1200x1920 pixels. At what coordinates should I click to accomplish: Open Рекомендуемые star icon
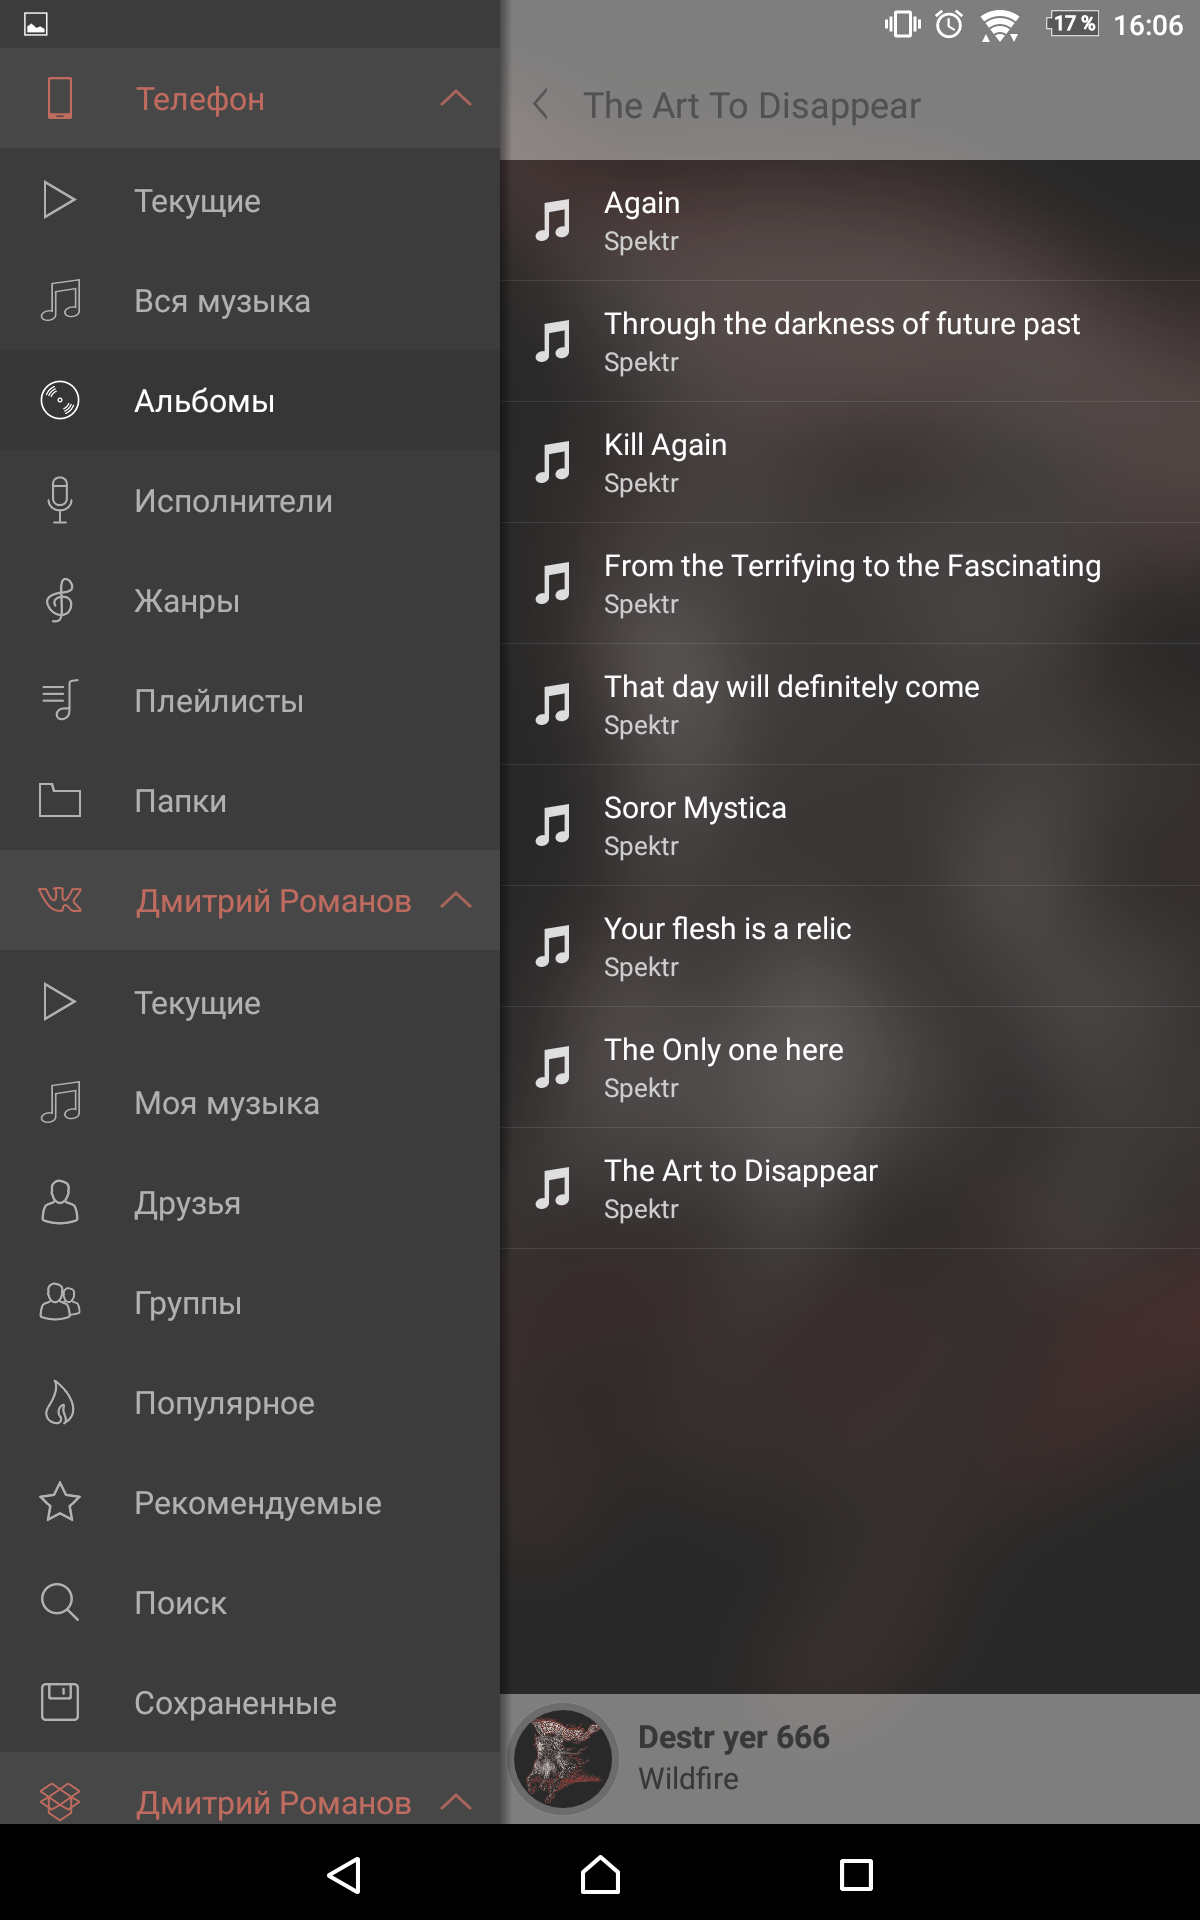pyautogui.click(x=60, y=1502)
